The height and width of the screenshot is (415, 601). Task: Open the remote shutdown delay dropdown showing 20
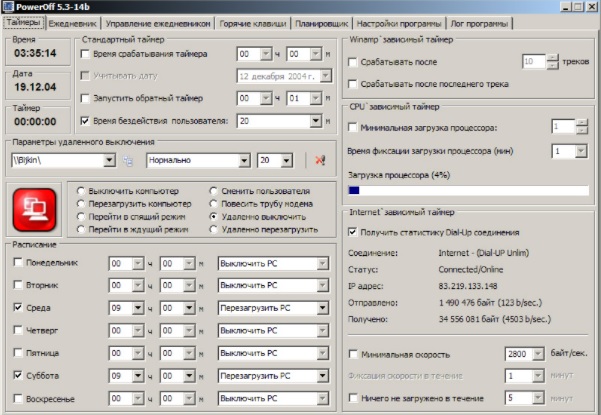(x=286, y=161)
